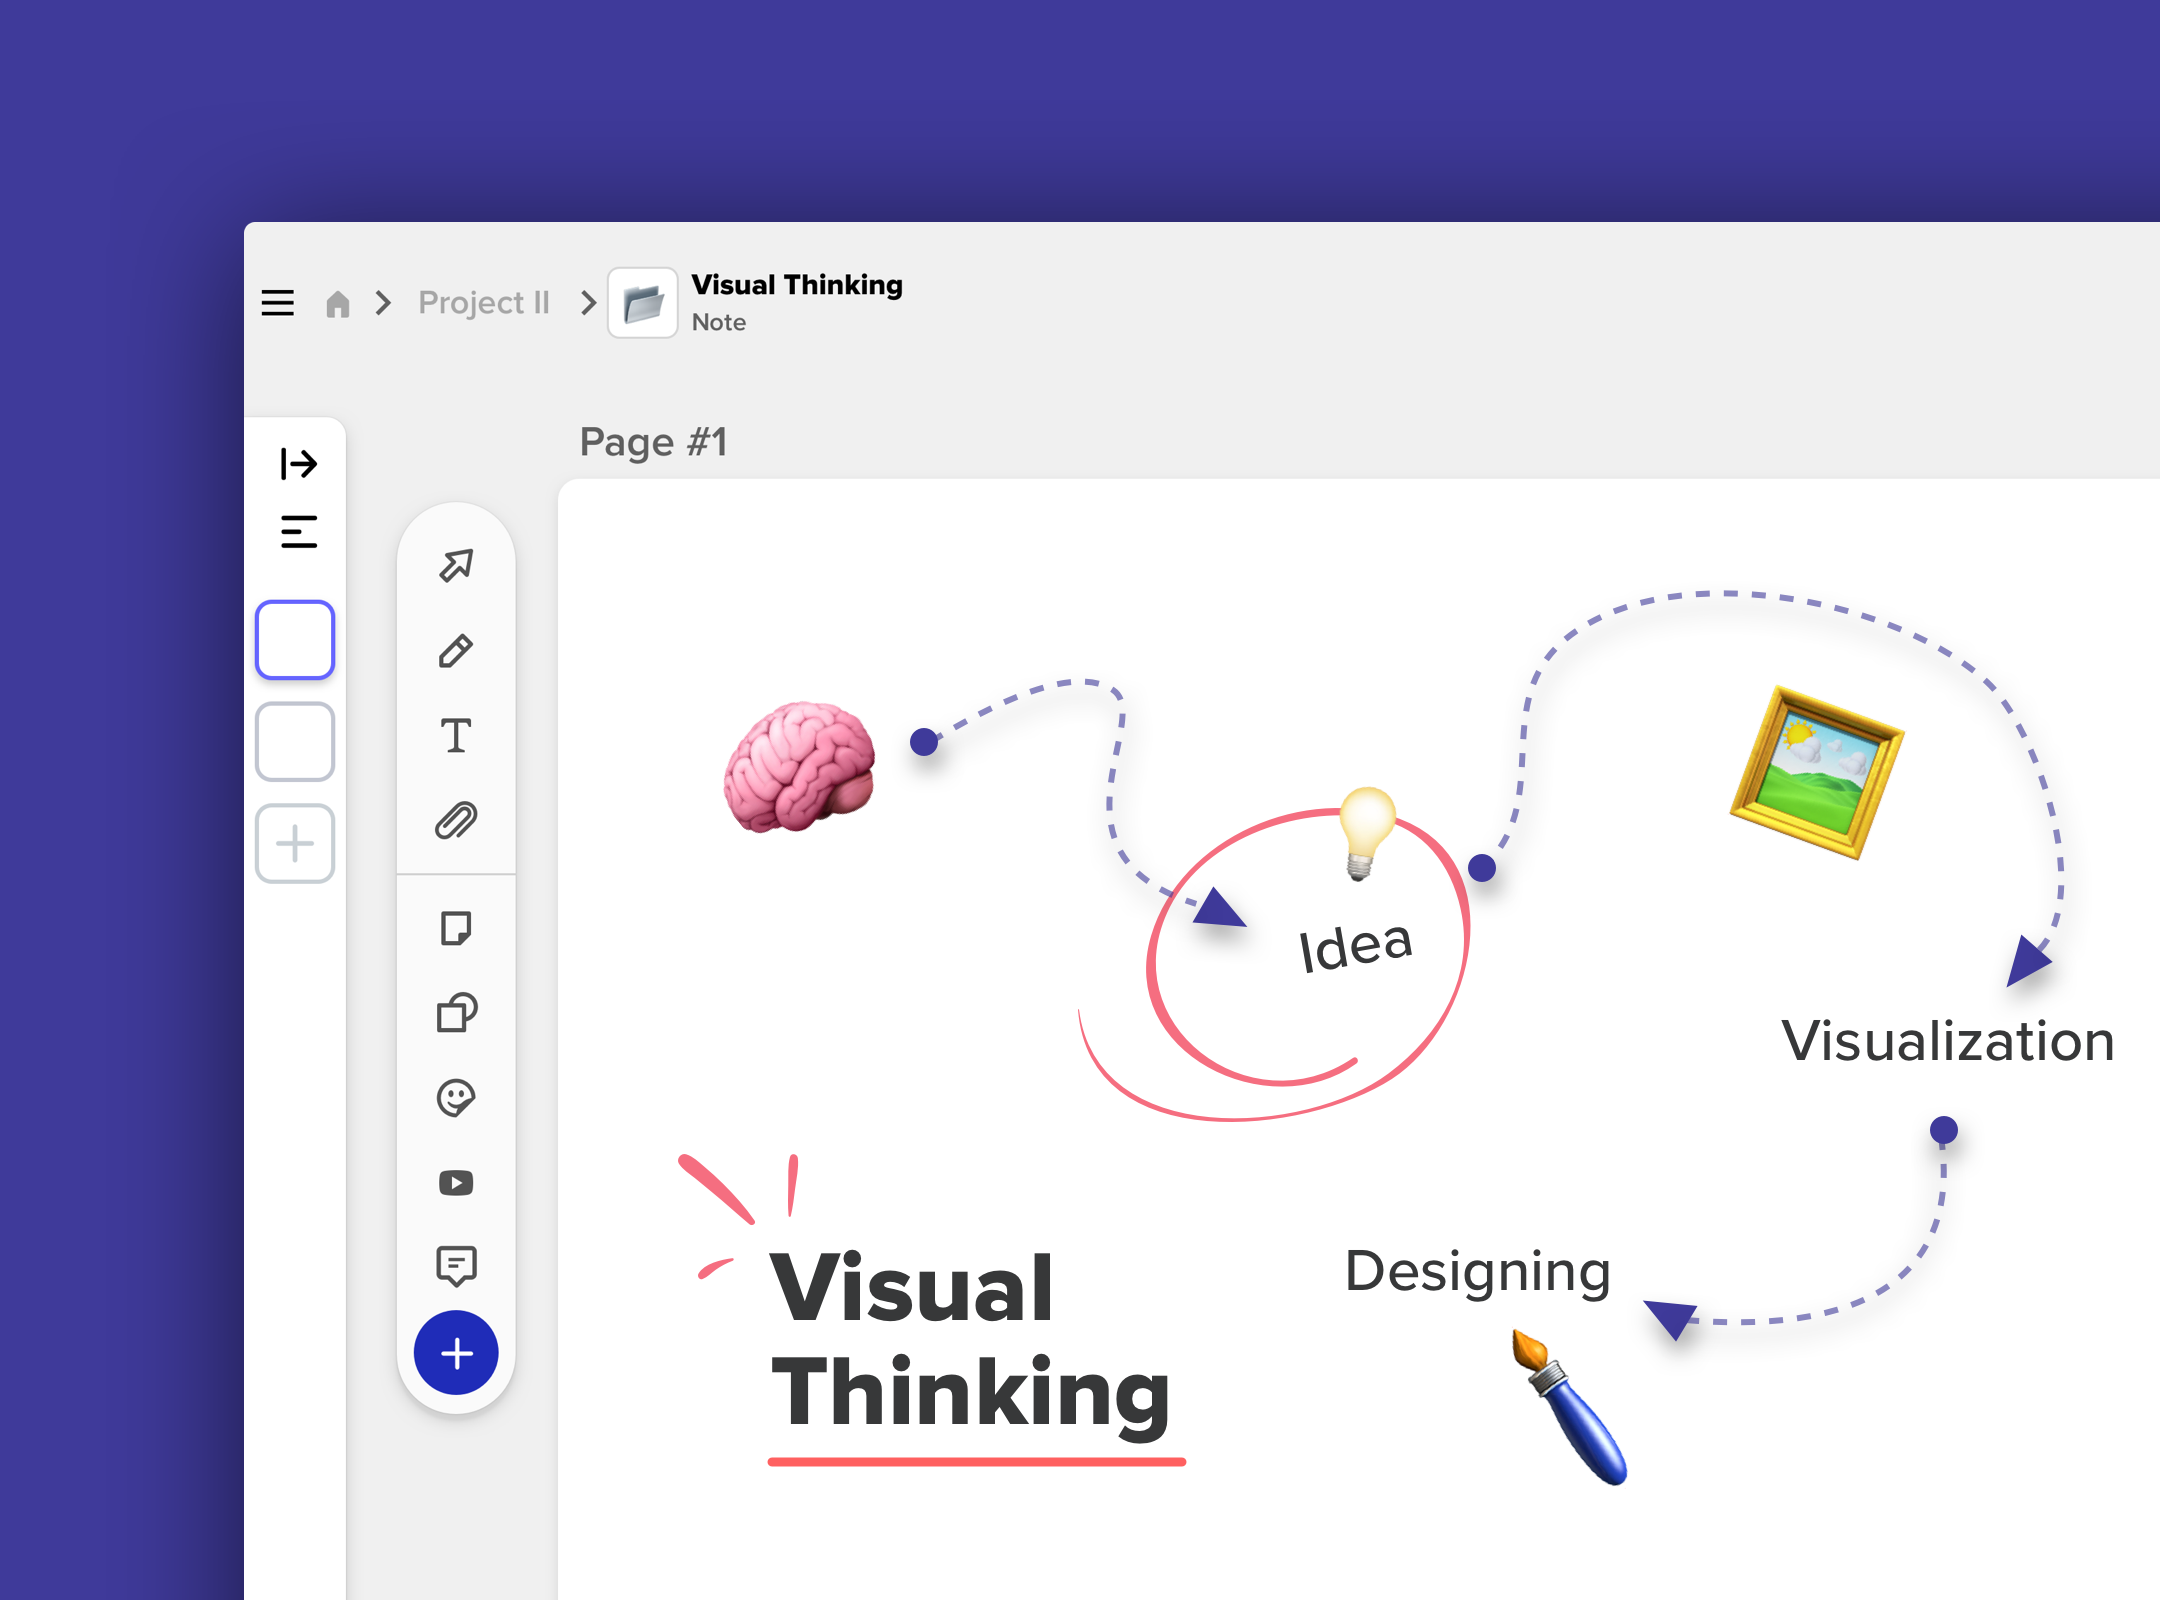The width and height of the screenshot is (2160, 1600).
Task: Select the arrow connector tool
Action: click(x=457, y=568)
